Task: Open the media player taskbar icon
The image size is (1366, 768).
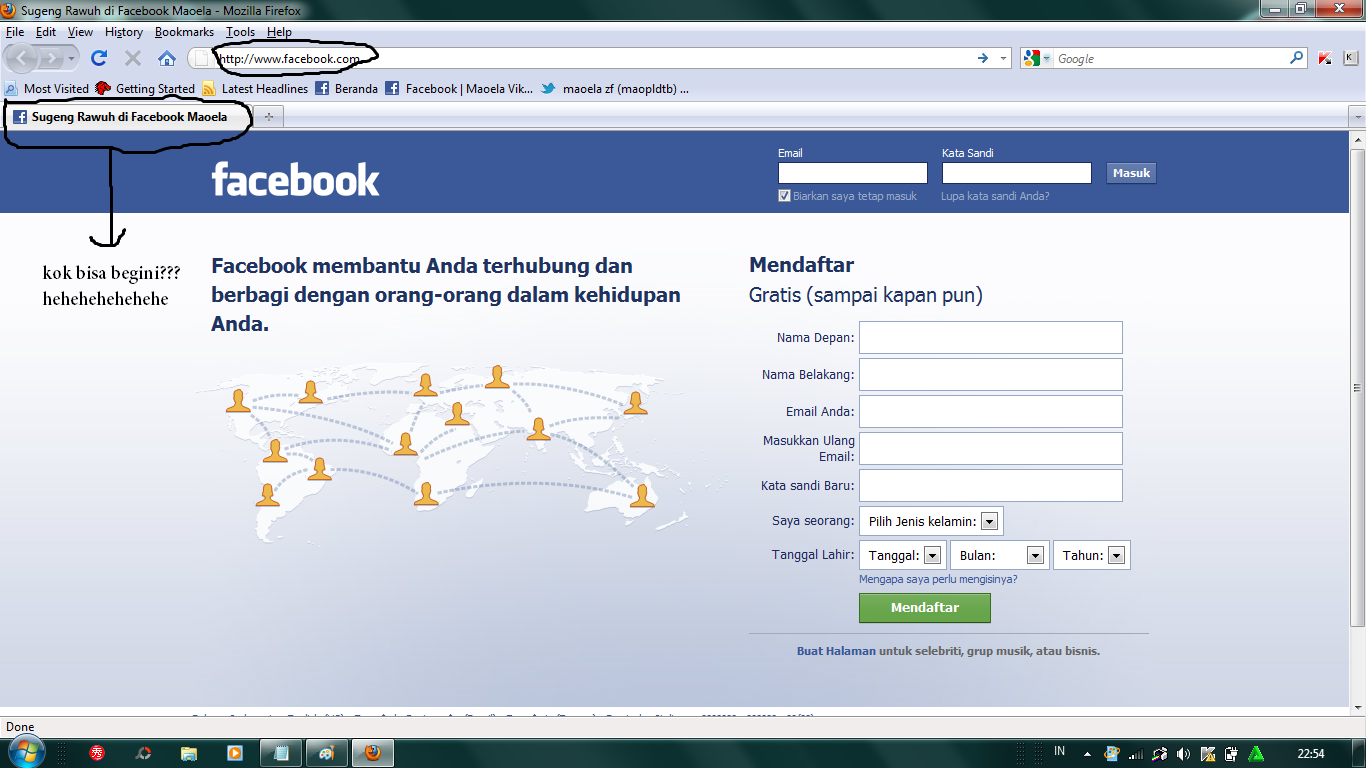Action: tap(235, 753)
